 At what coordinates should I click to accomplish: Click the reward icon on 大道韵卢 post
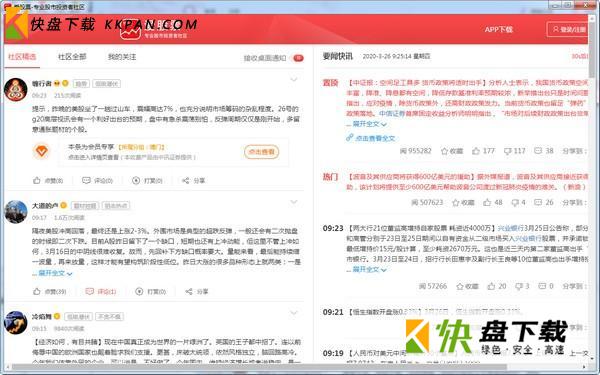(x=139, y=291)
